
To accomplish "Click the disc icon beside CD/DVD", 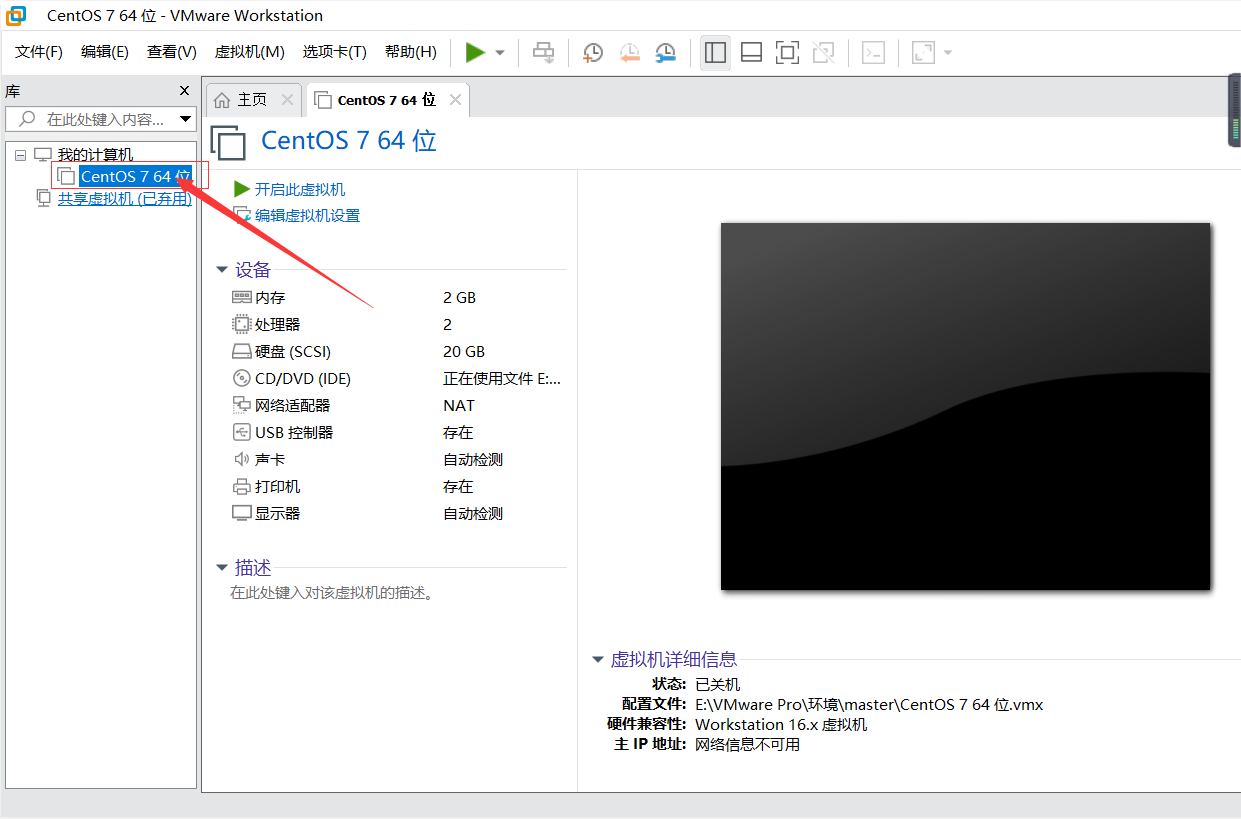I will [241, 378].
